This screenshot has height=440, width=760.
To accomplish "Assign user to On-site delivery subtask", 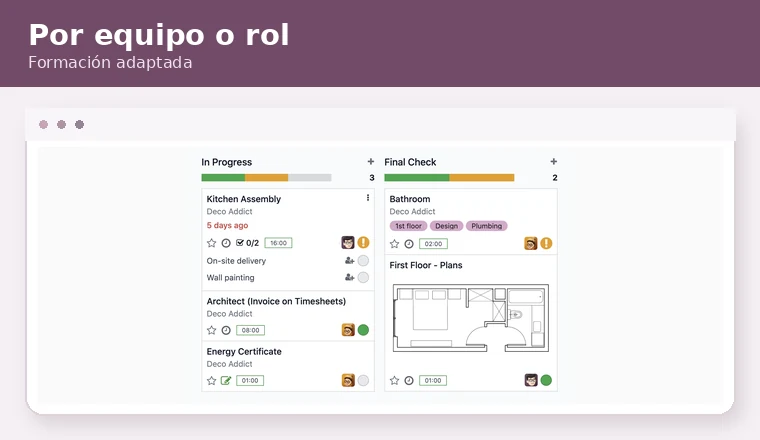I will (x=349, y=261).
